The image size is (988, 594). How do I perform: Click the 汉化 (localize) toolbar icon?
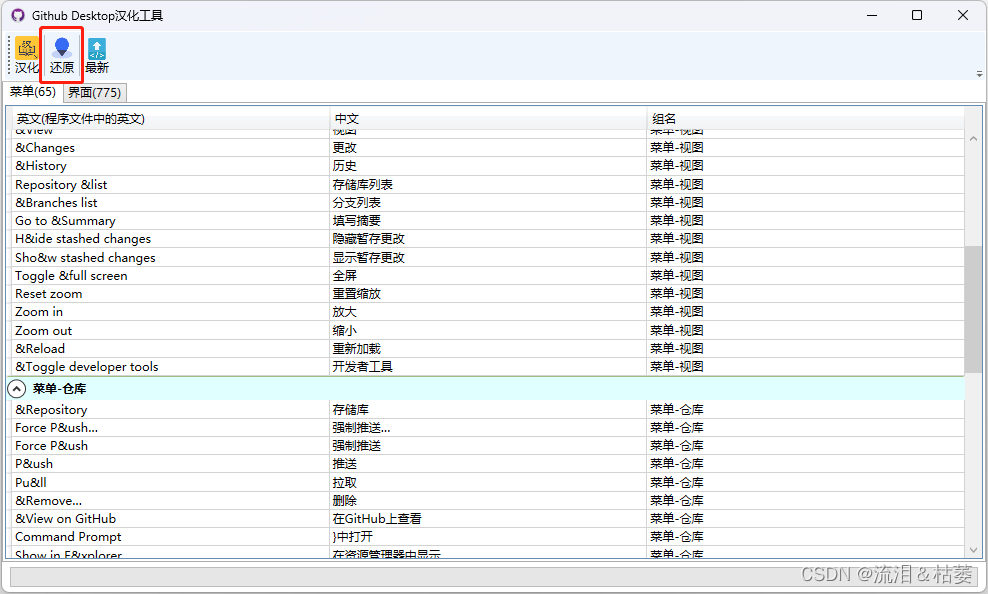point(26,56)
